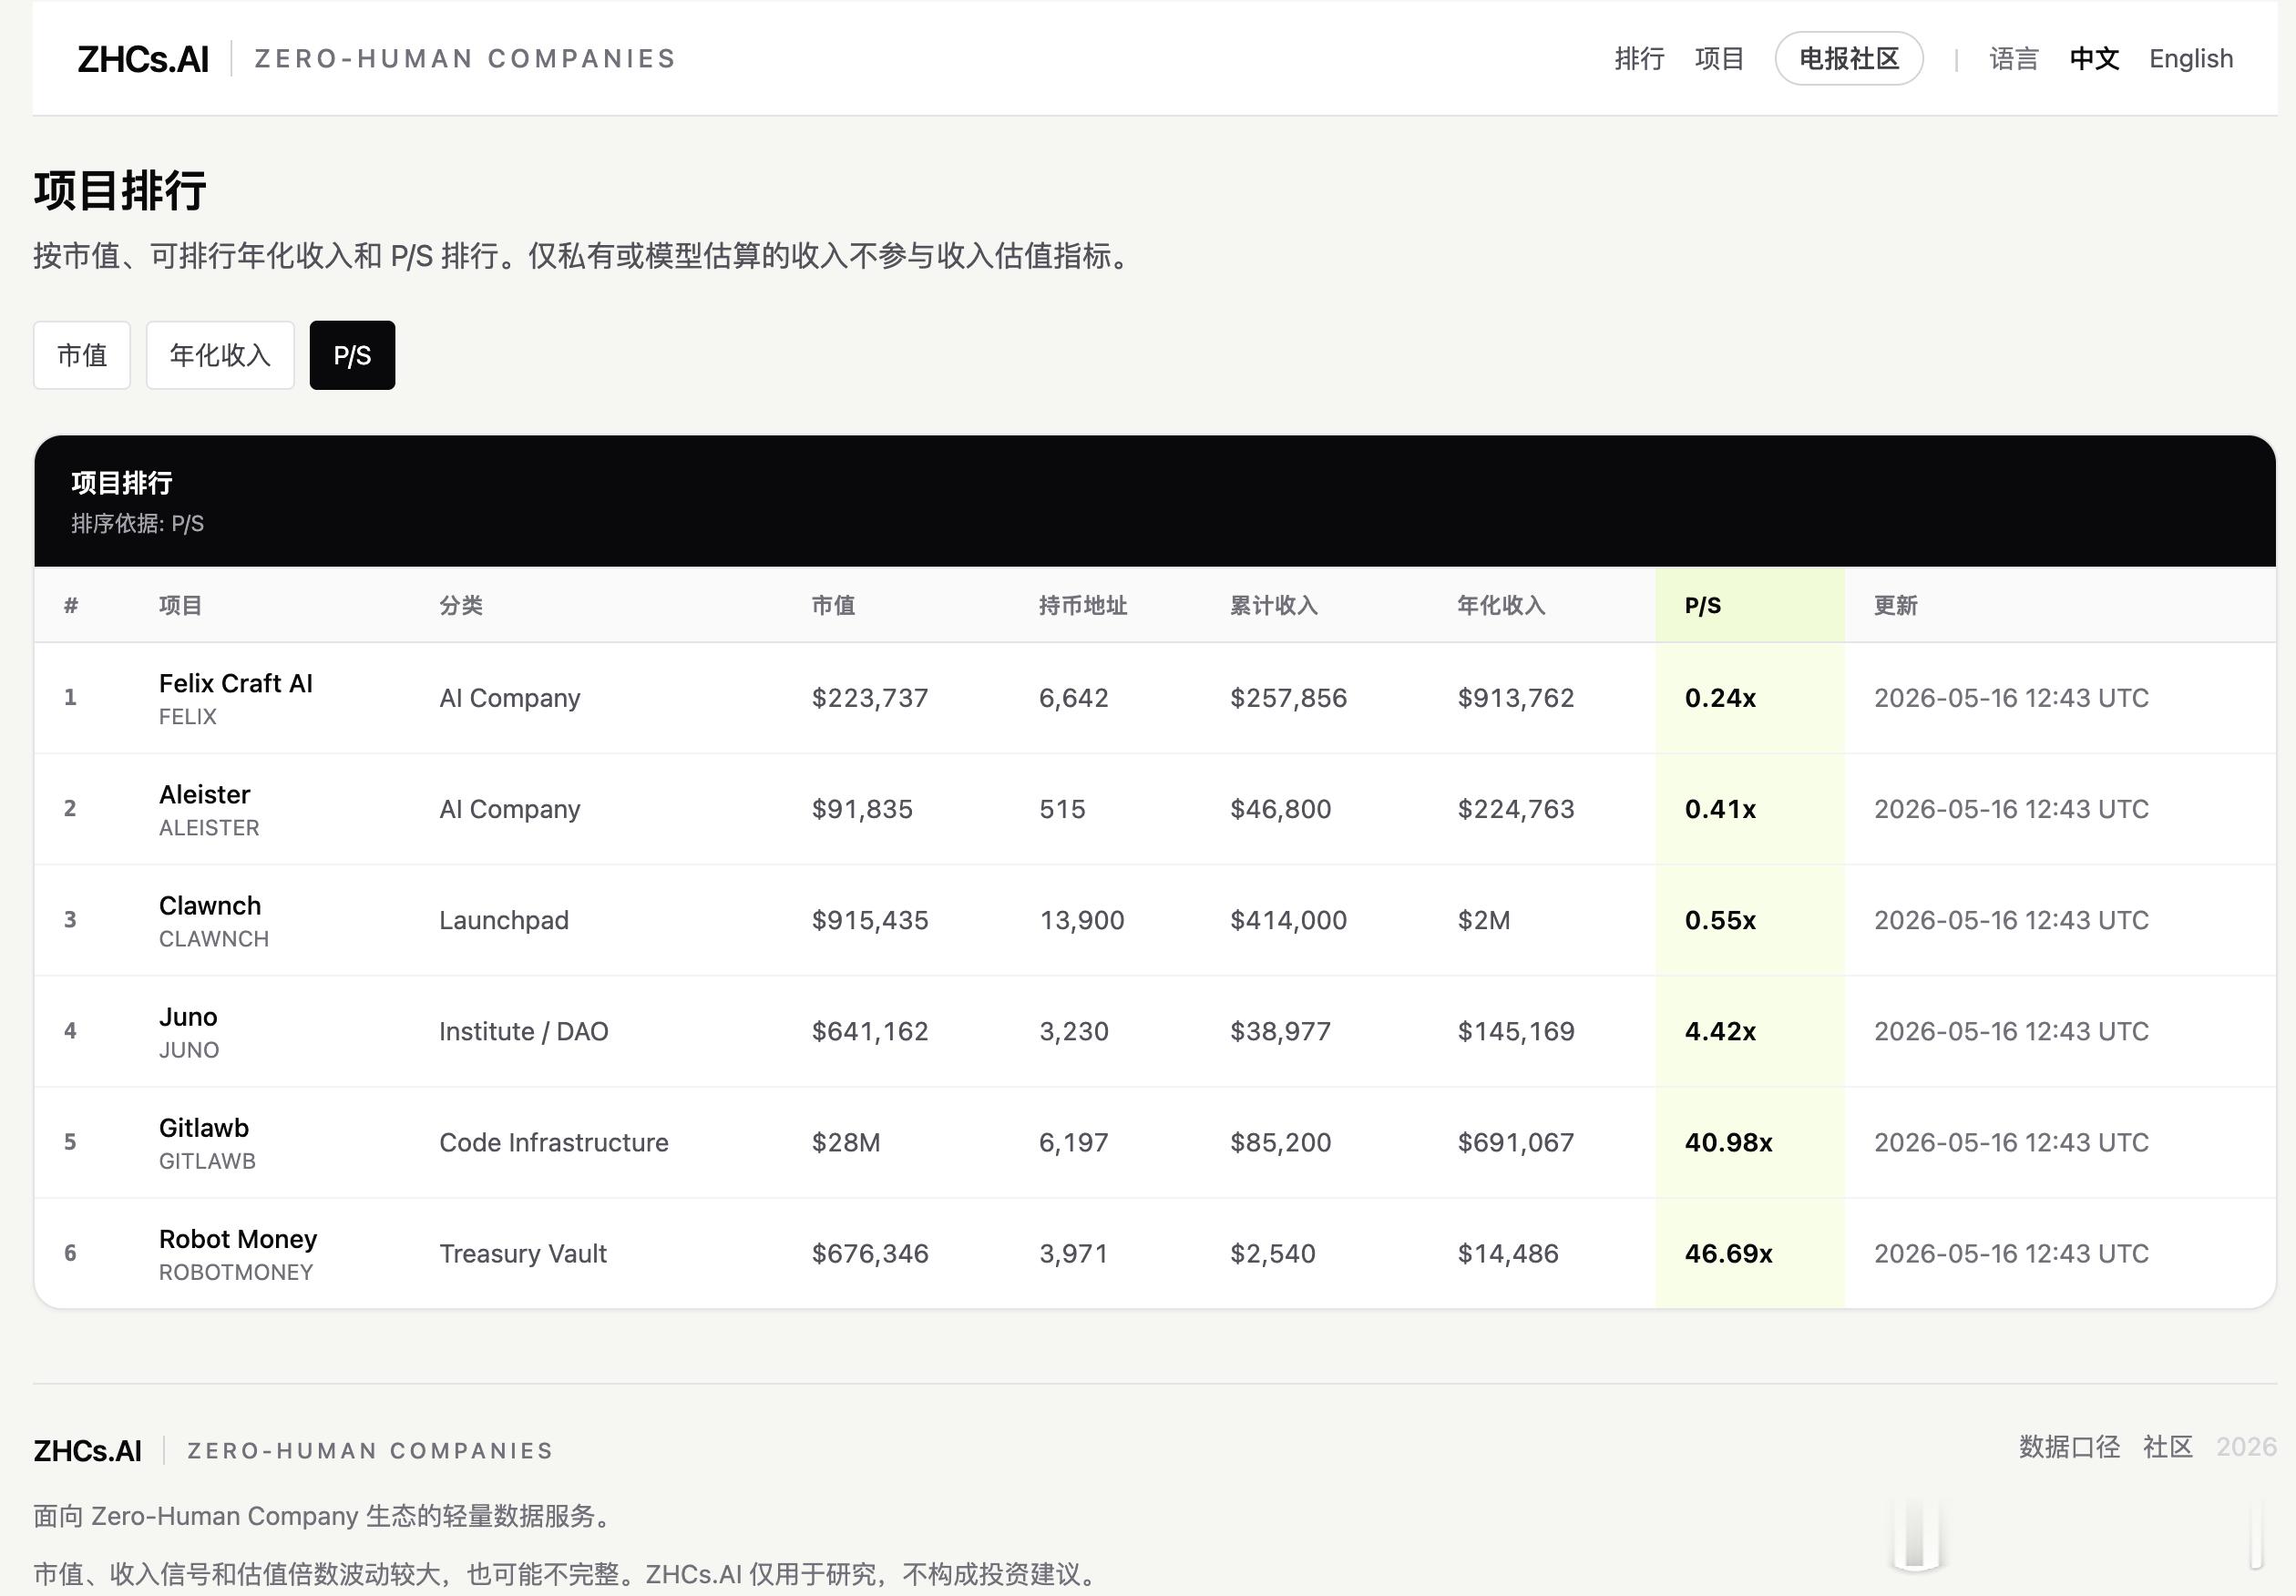Click the ZHCs.AI logo in header

143,59
